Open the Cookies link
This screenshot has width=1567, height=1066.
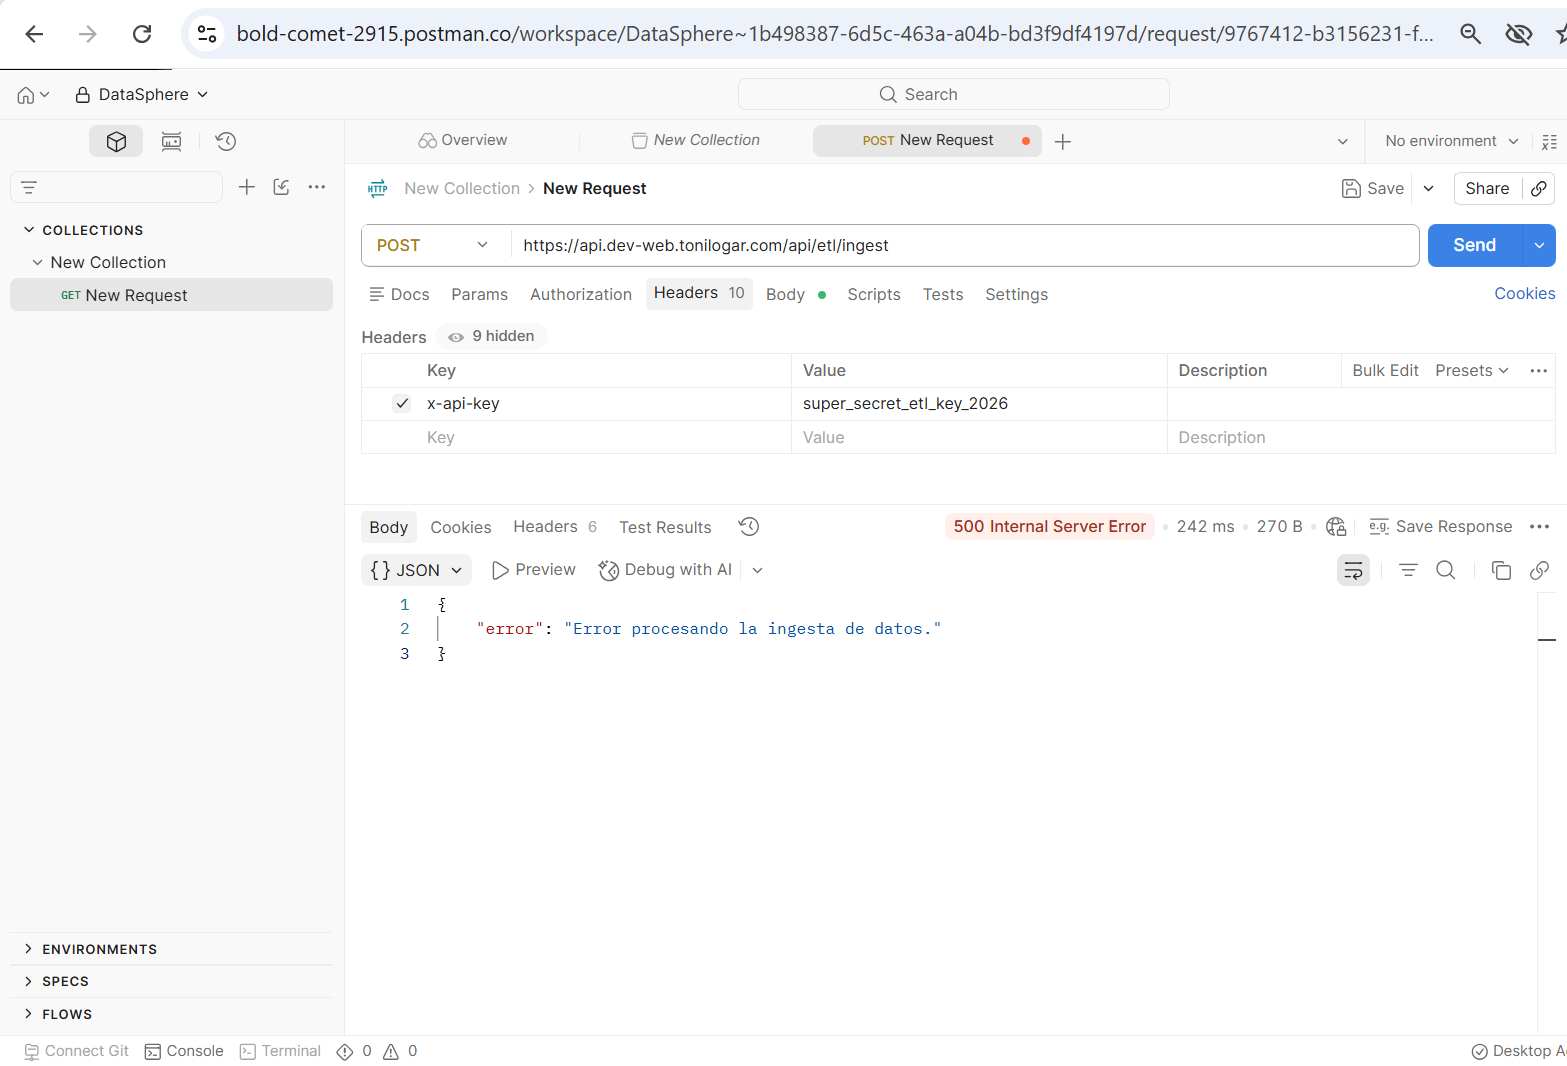click(1524, 294)
